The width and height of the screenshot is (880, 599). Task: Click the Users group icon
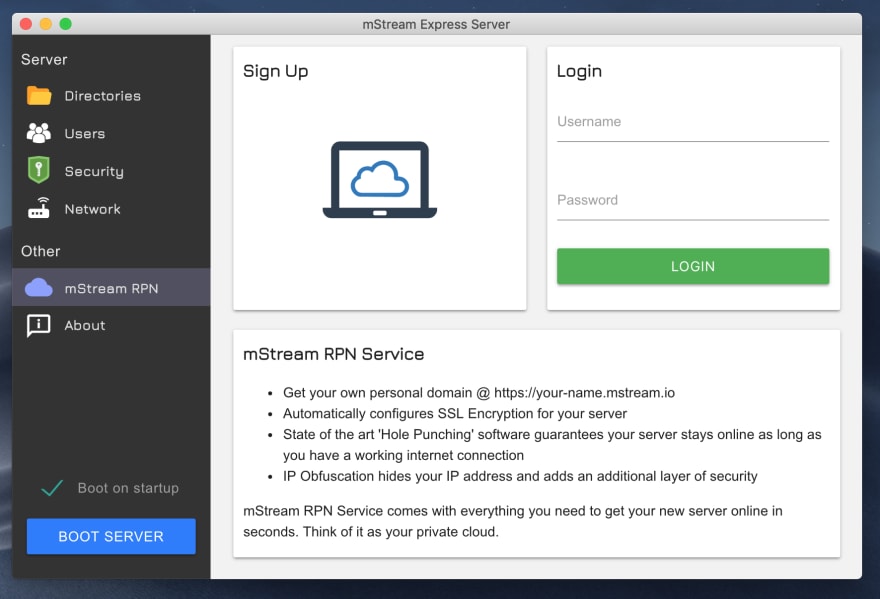pyautogui.click(x=39, y=133)
